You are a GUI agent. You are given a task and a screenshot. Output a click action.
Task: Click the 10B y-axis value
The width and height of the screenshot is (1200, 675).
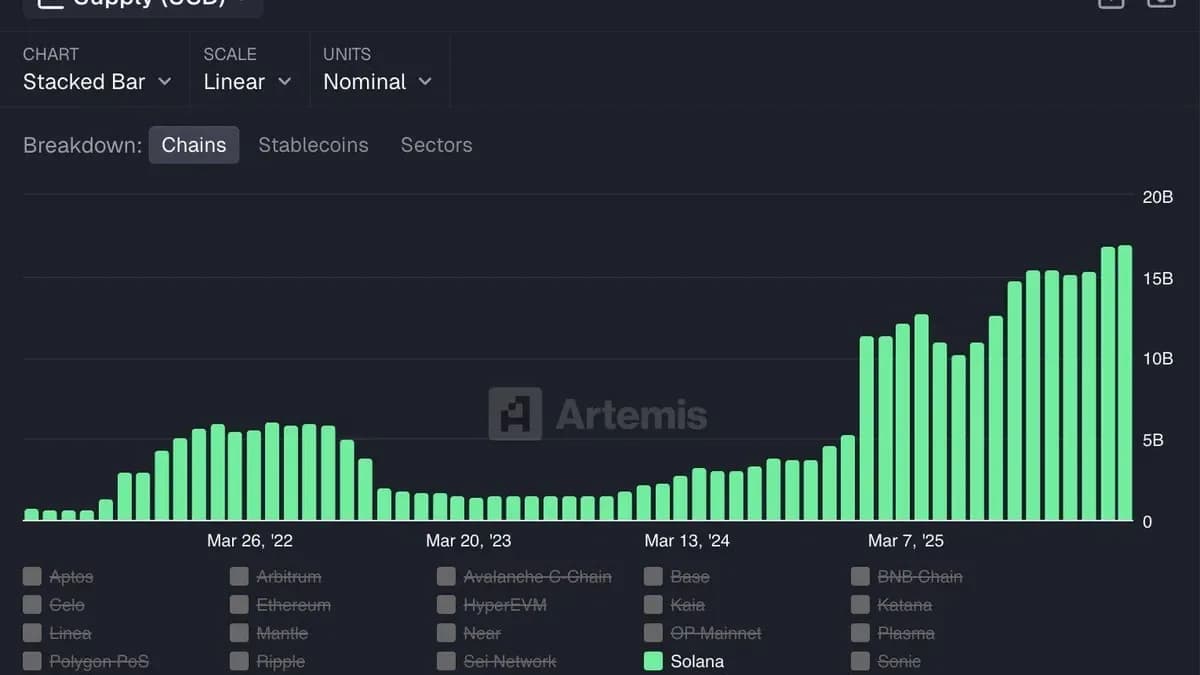[x=1157, y=359]
